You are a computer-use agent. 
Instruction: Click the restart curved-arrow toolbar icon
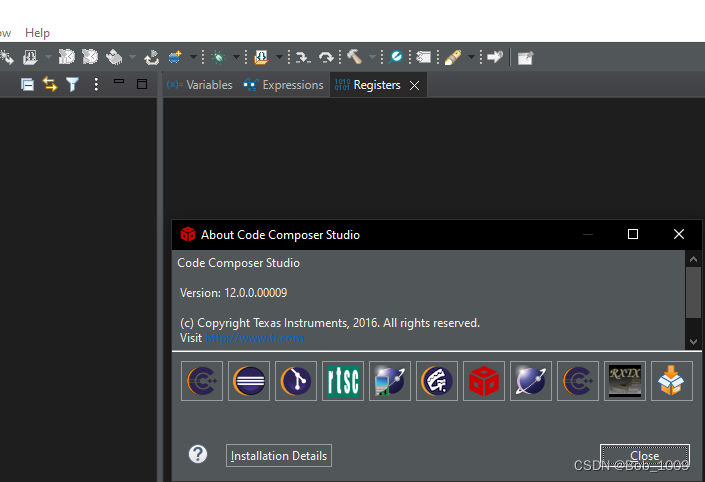(x=152, y=57)
